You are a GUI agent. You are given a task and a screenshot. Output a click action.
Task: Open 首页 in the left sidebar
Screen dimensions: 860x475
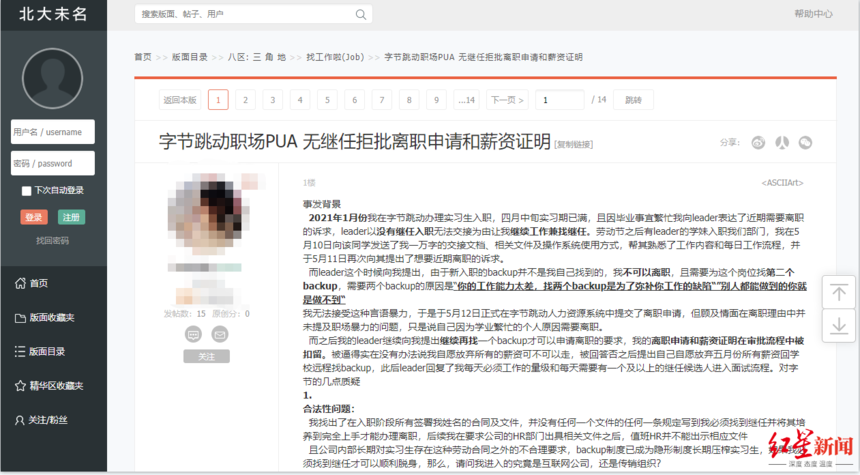[x=32, y=283]
